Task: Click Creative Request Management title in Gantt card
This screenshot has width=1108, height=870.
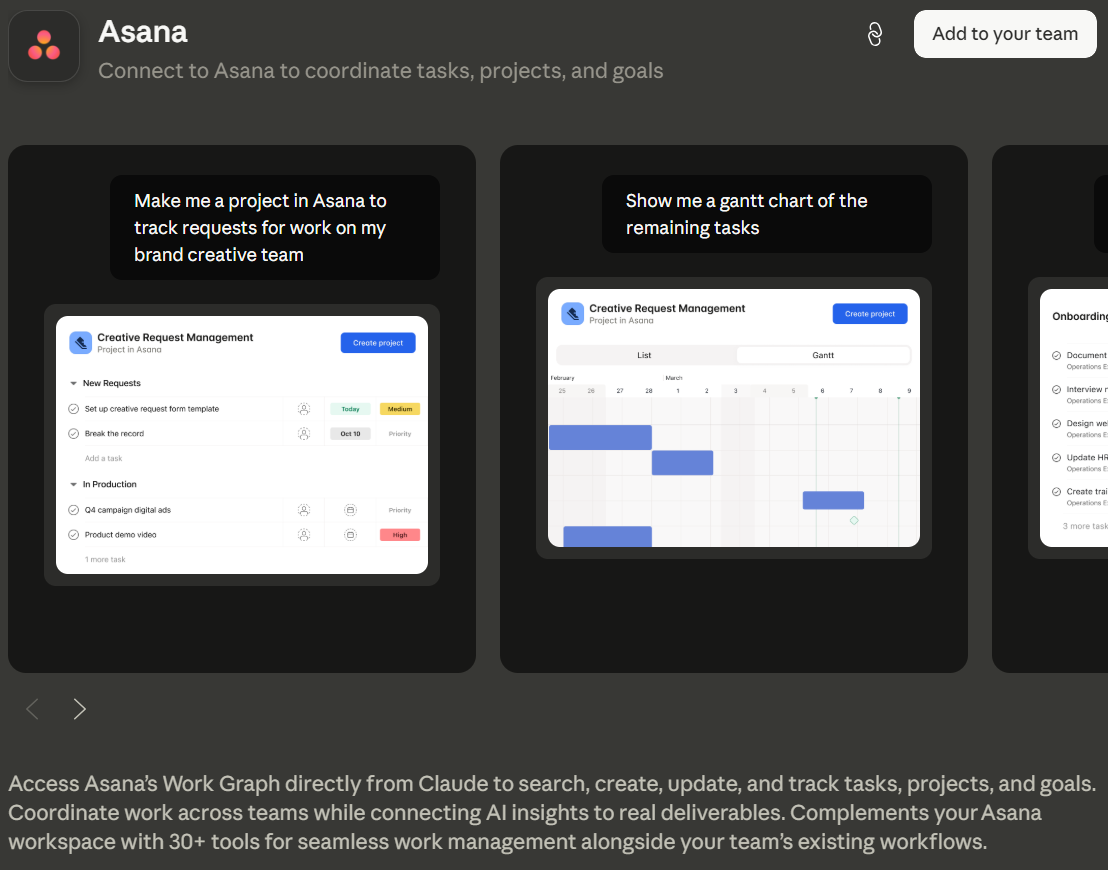Action: tap(667, 309)
